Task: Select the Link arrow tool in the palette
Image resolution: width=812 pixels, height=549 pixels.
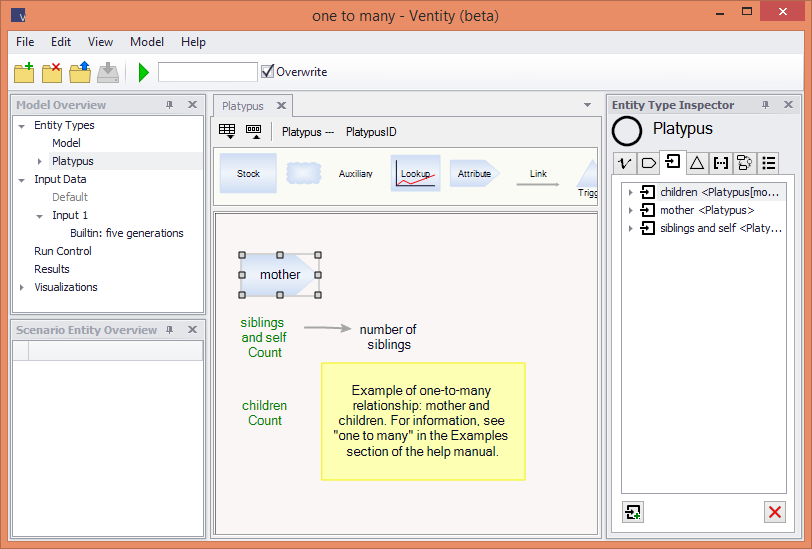Action: (x=538, y=177)
